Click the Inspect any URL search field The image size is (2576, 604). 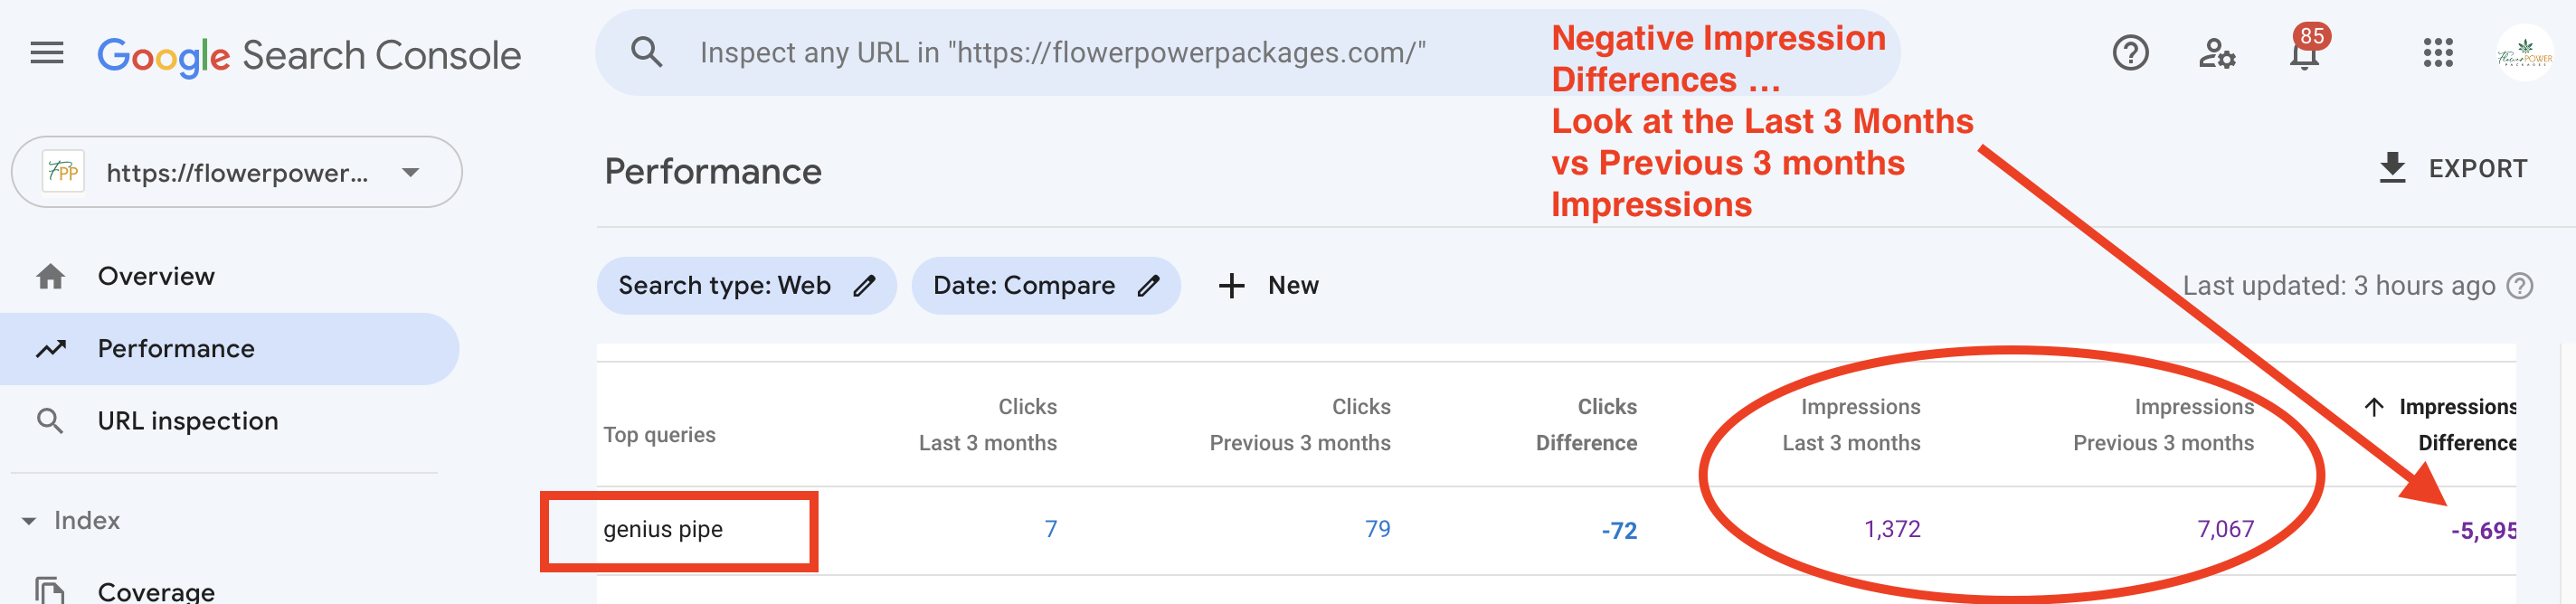point(1062,53)
